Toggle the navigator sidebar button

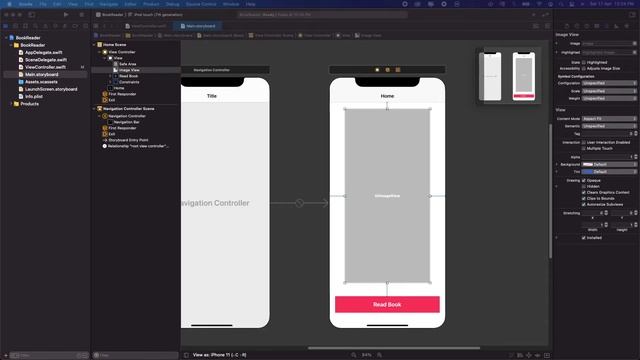pos(31,15)
